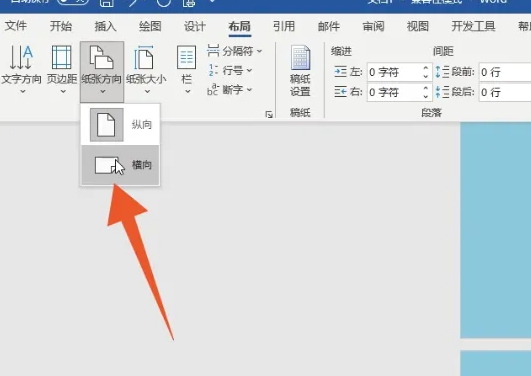Click the save icon in title bar
The height and width of the screenshot is (376, 531).
click(107, 3)
